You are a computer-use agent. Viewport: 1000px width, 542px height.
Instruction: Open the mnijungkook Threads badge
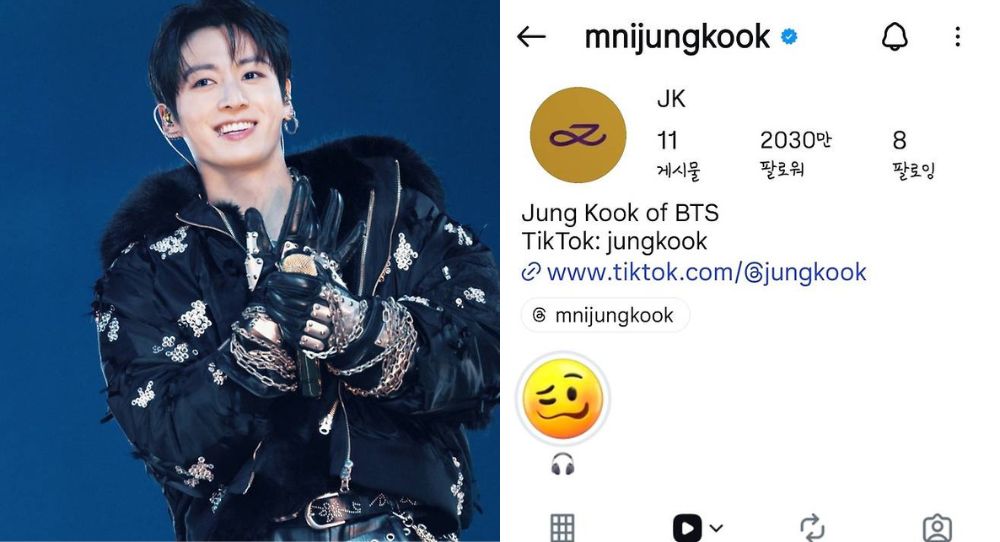click(605, 315)
